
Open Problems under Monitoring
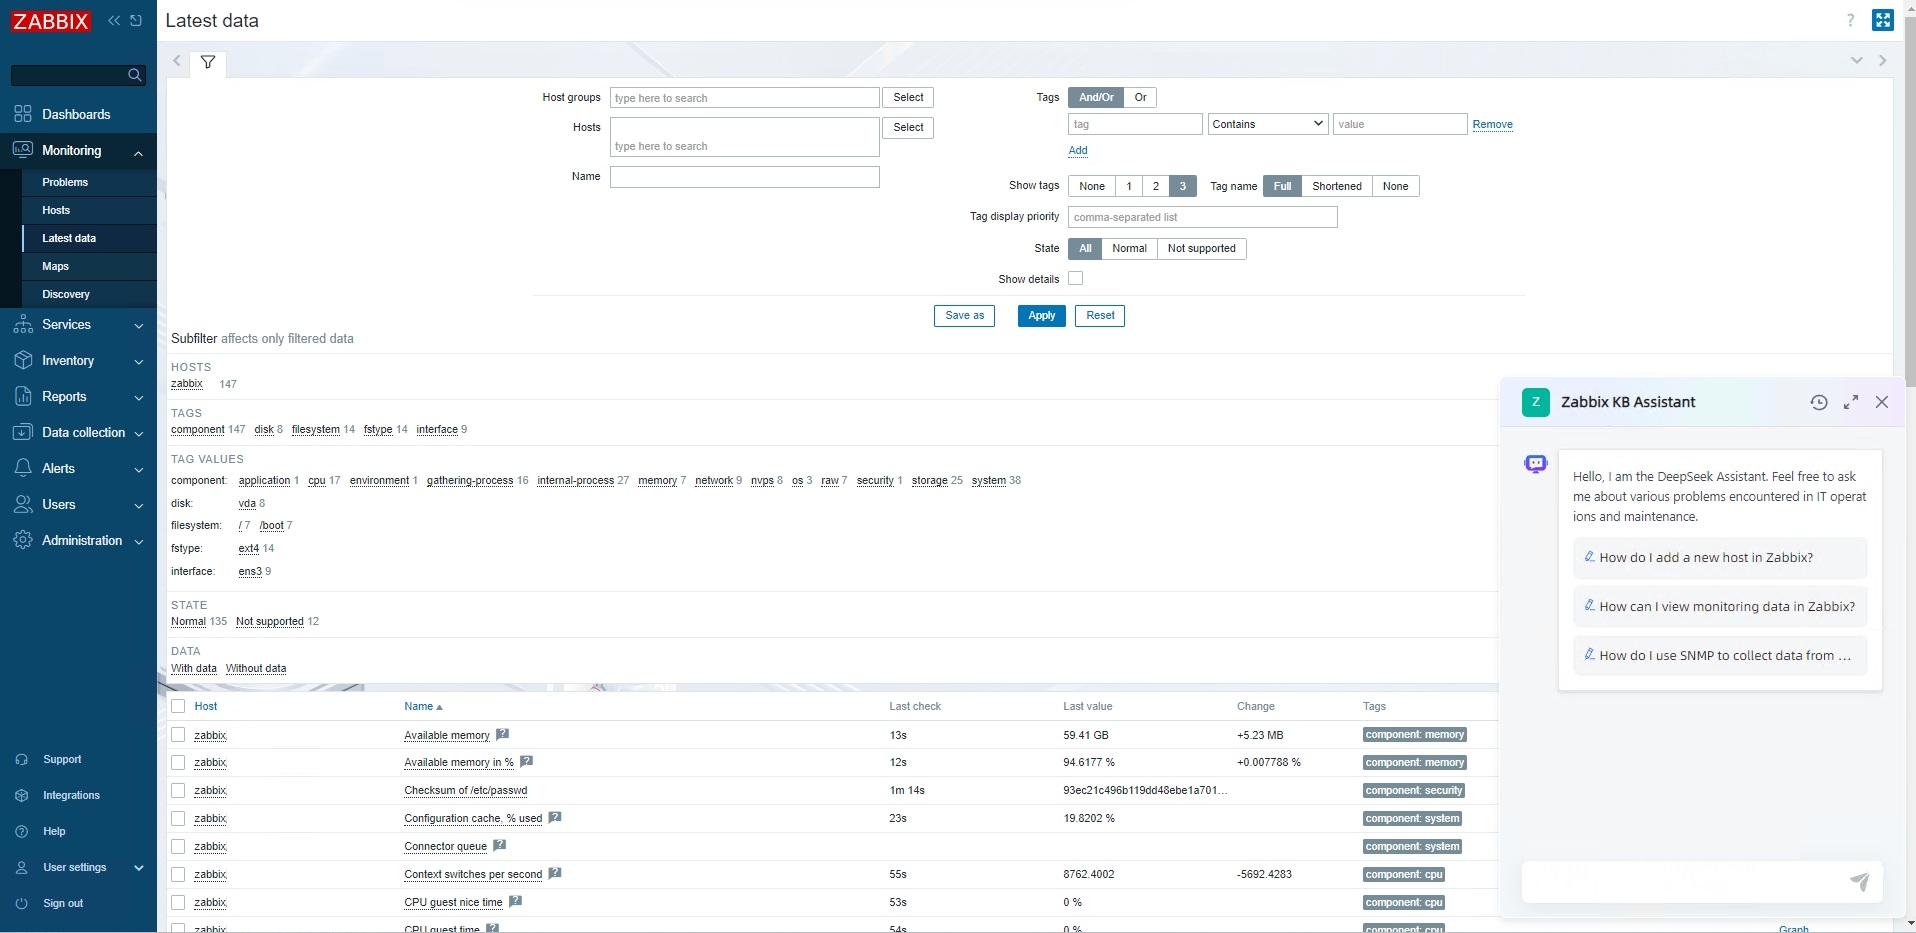pos(65,182)
